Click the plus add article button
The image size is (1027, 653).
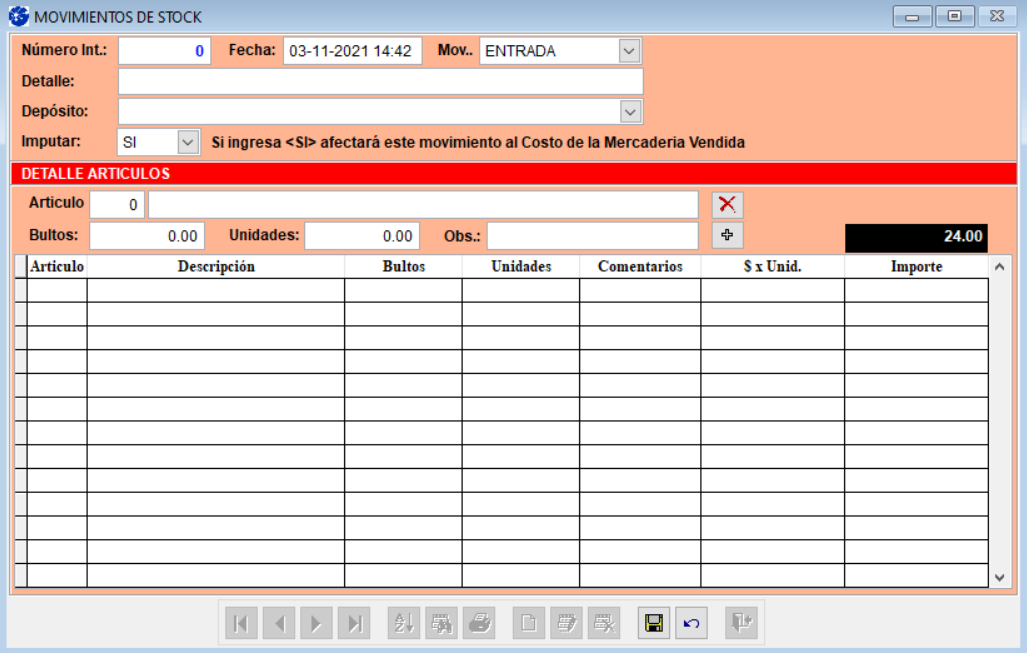(x=727, y=236)
